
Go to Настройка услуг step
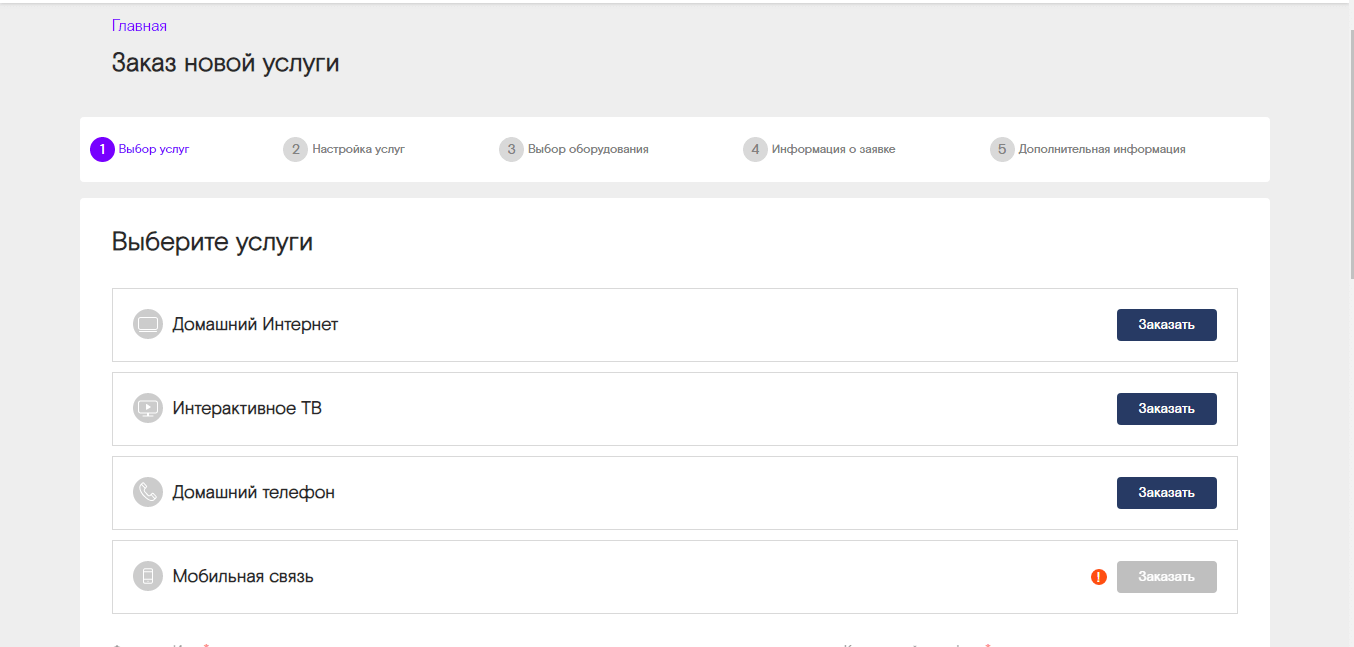point(358,150)
